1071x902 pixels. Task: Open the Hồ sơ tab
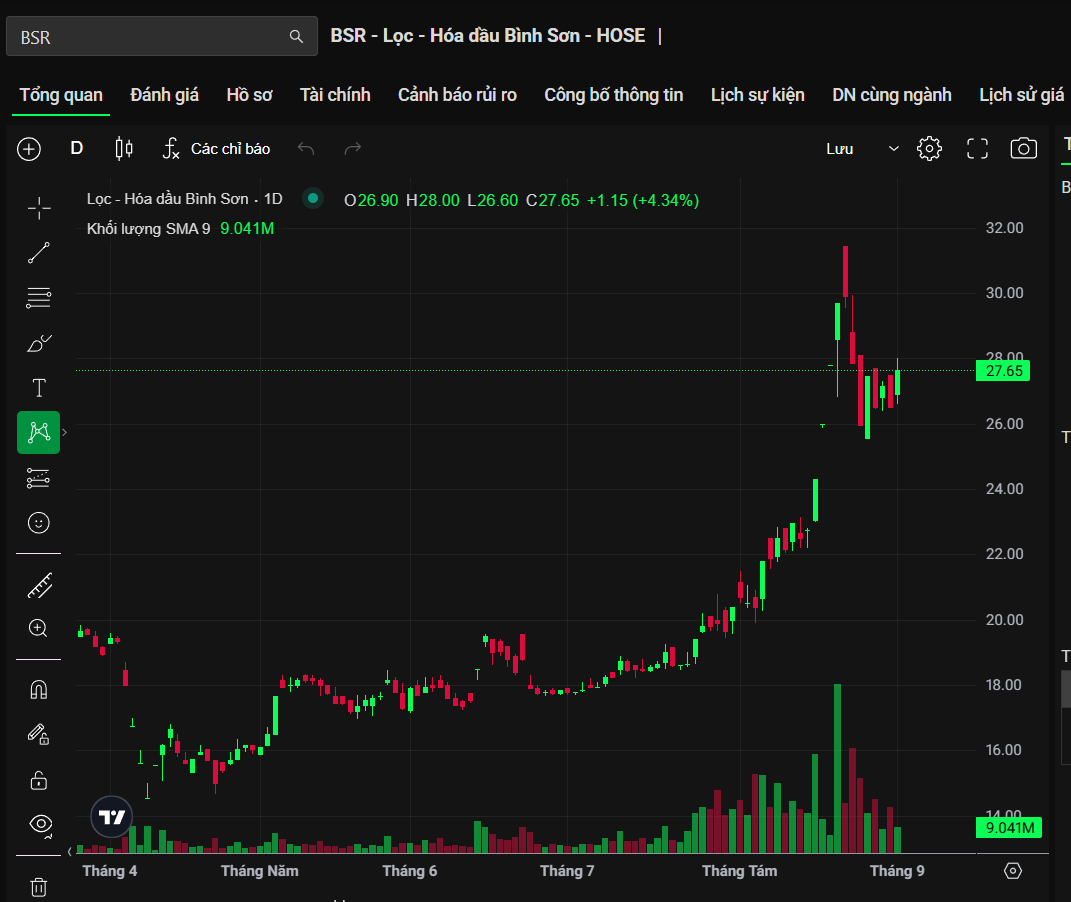pos(249,95)
